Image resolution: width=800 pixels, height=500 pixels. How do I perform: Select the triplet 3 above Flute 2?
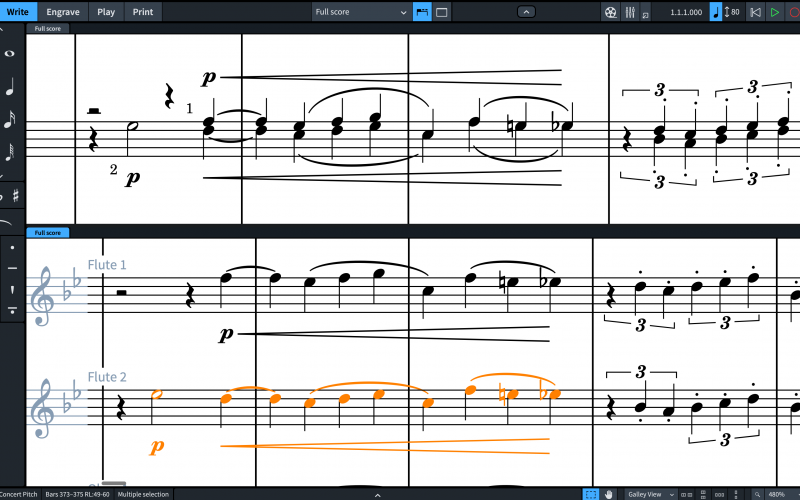pos(641,371)
